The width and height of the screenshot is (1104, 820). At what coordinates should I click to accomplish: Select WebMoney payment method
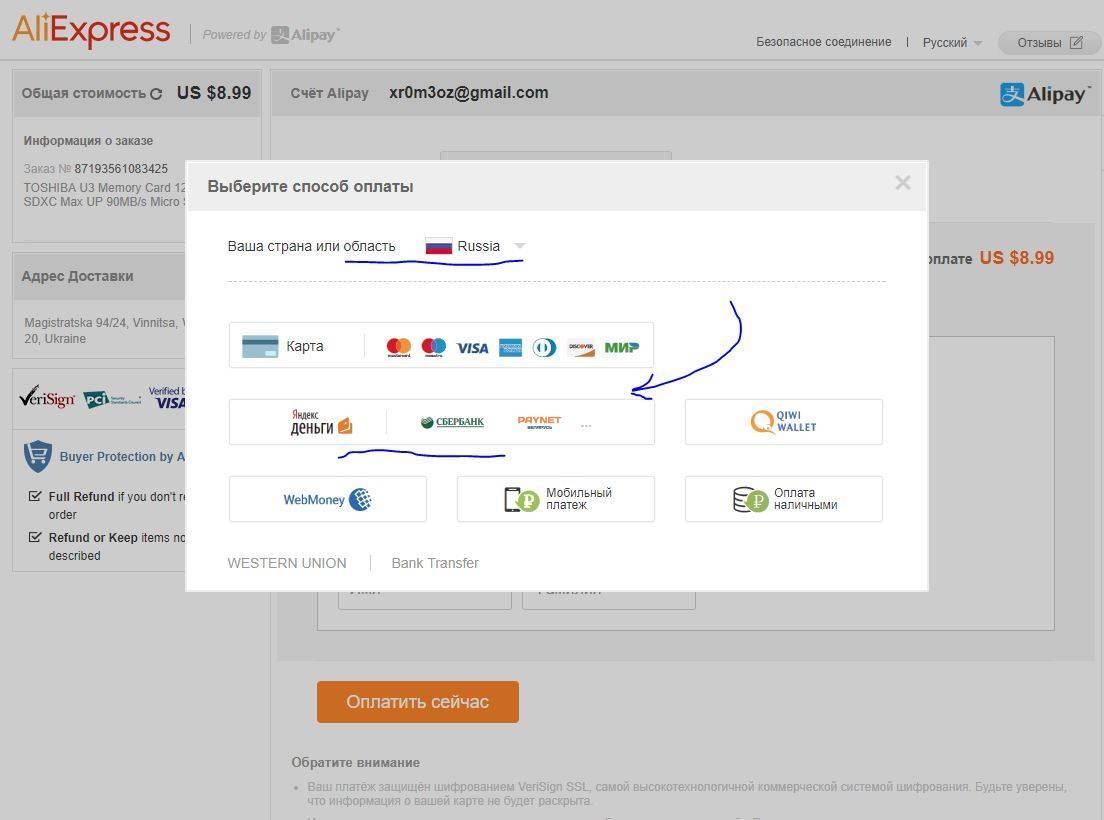coord(327,499)
